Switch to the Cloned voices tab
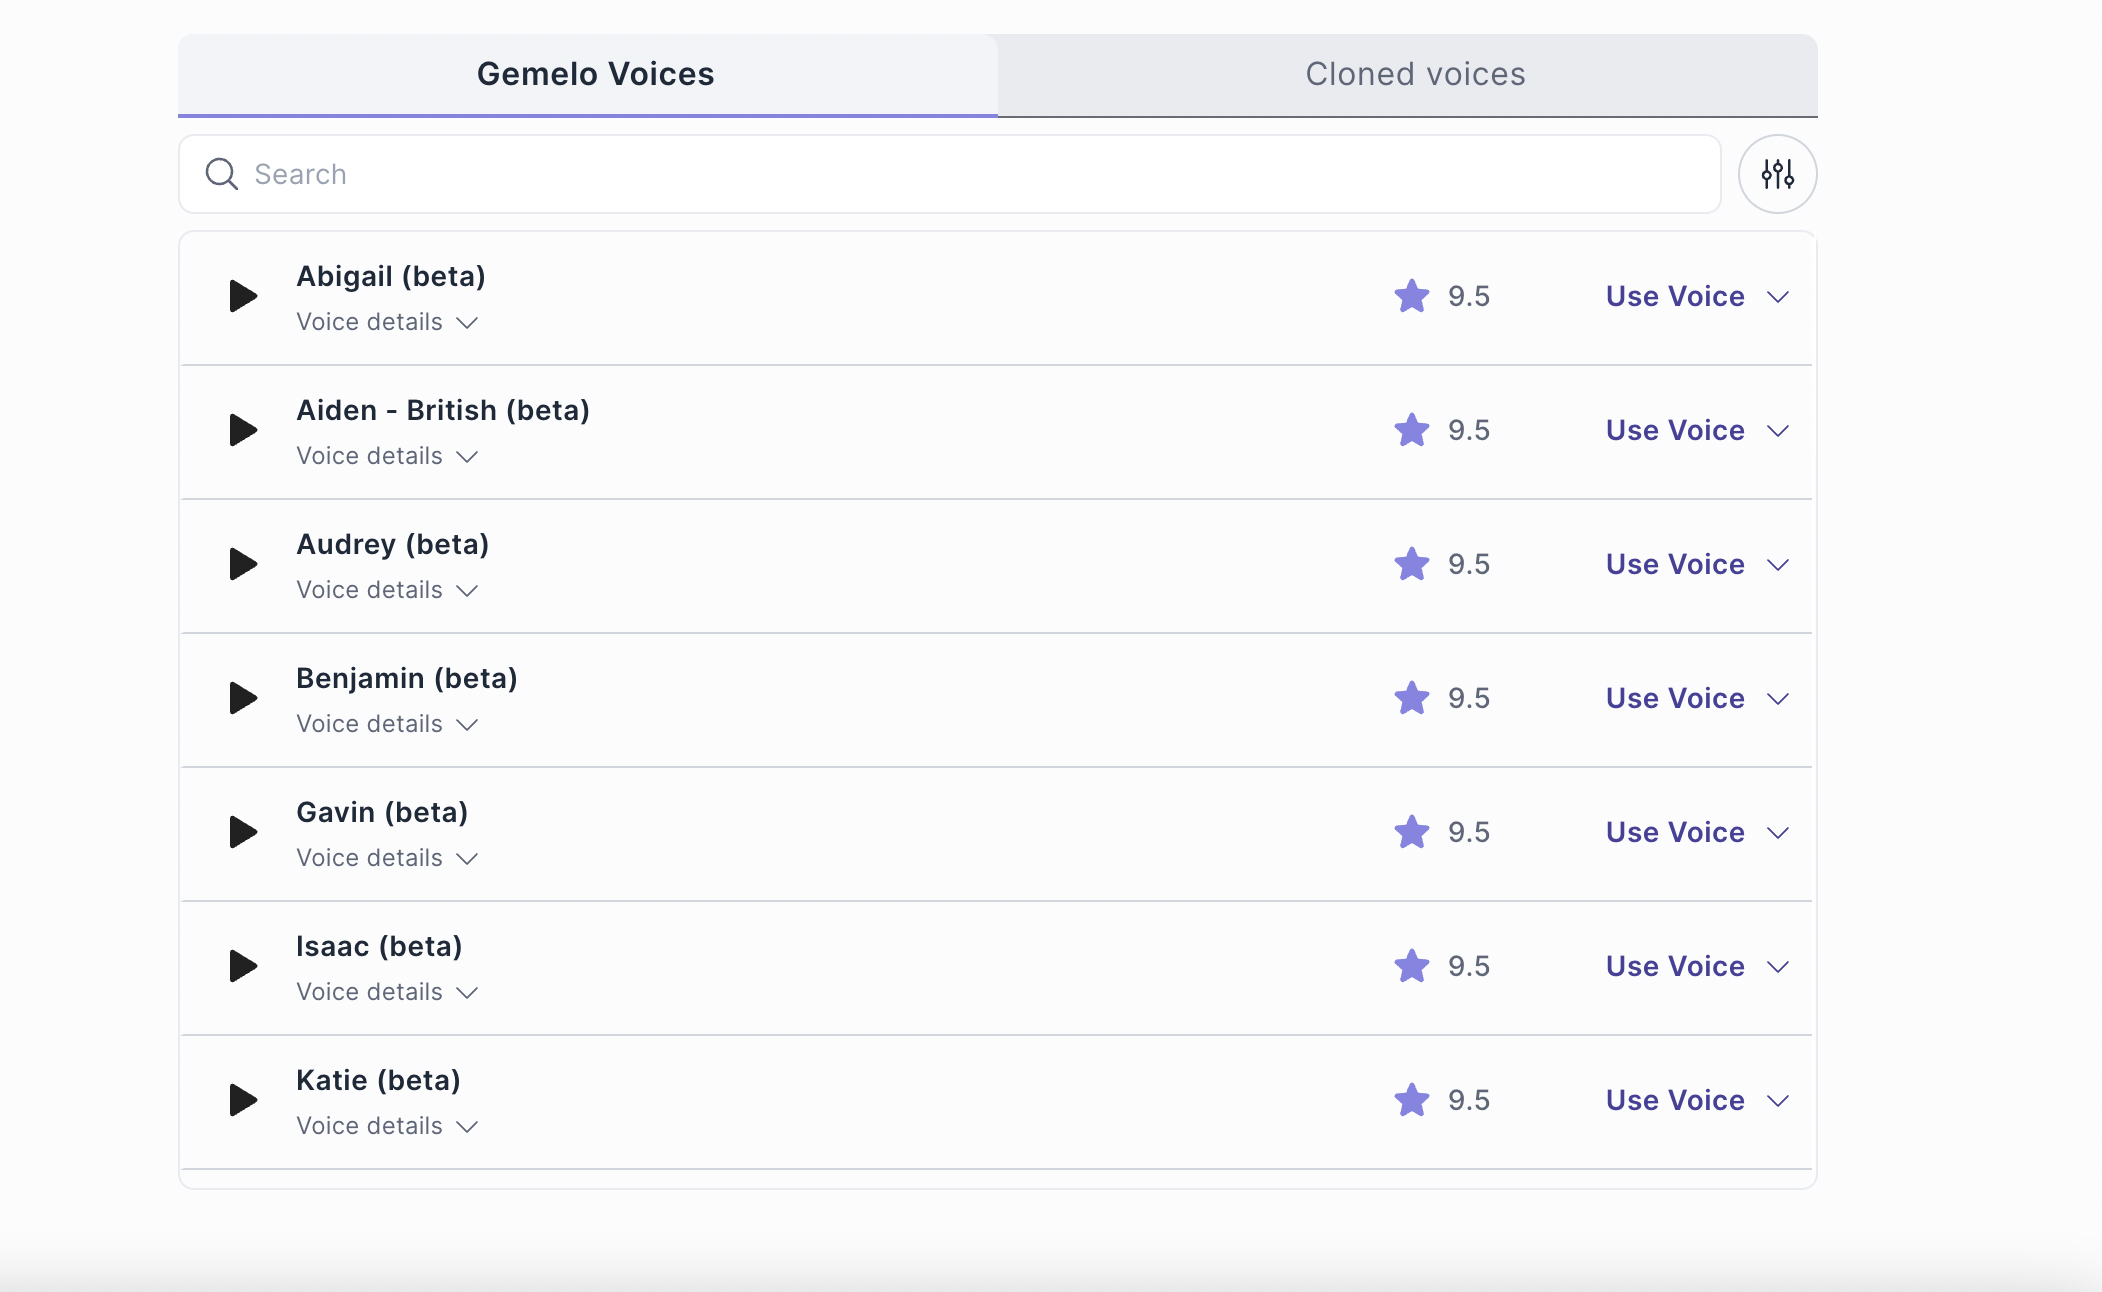Image resolution: width=2102 pixels, height=1292 pixels. tap(1415, 74)
